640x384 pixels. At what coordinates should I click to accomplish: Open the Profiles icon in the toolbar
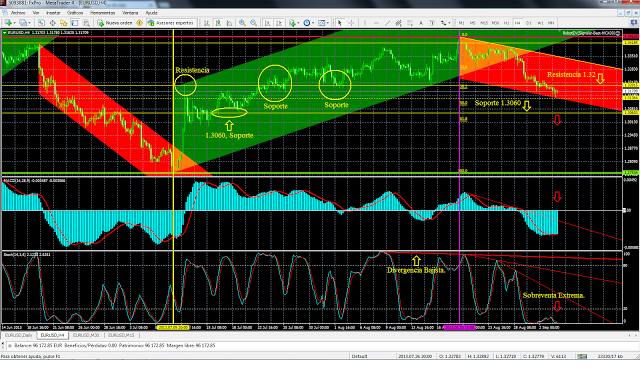coord(23,23)
